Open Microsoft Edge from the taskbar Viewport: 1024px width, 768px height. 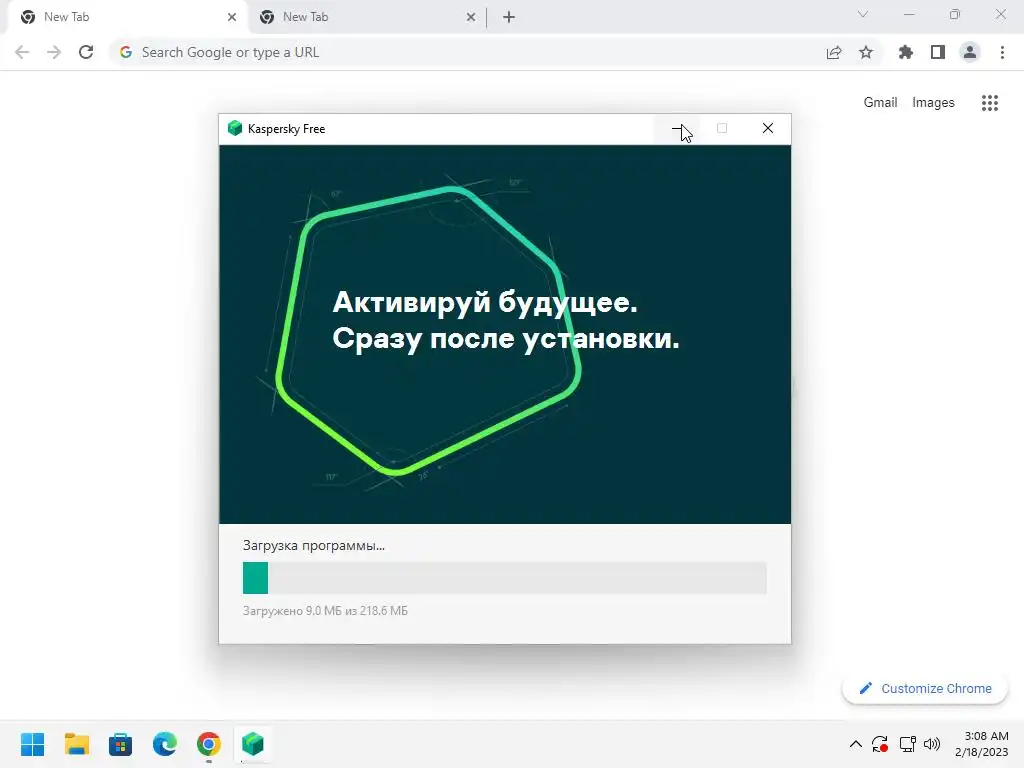click(x=165, y=744)
